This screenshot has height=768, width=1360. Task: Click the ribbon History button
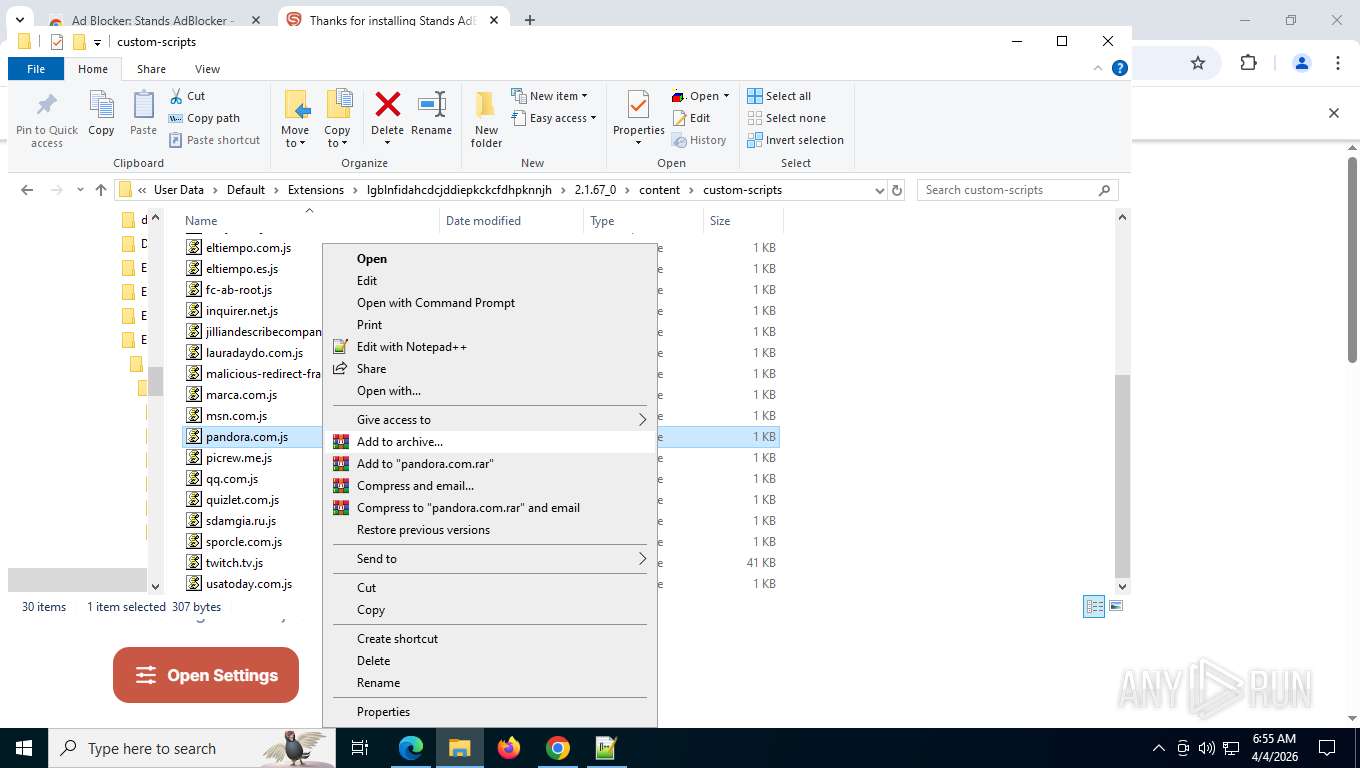pyautogui.click(x=698, y=140)
